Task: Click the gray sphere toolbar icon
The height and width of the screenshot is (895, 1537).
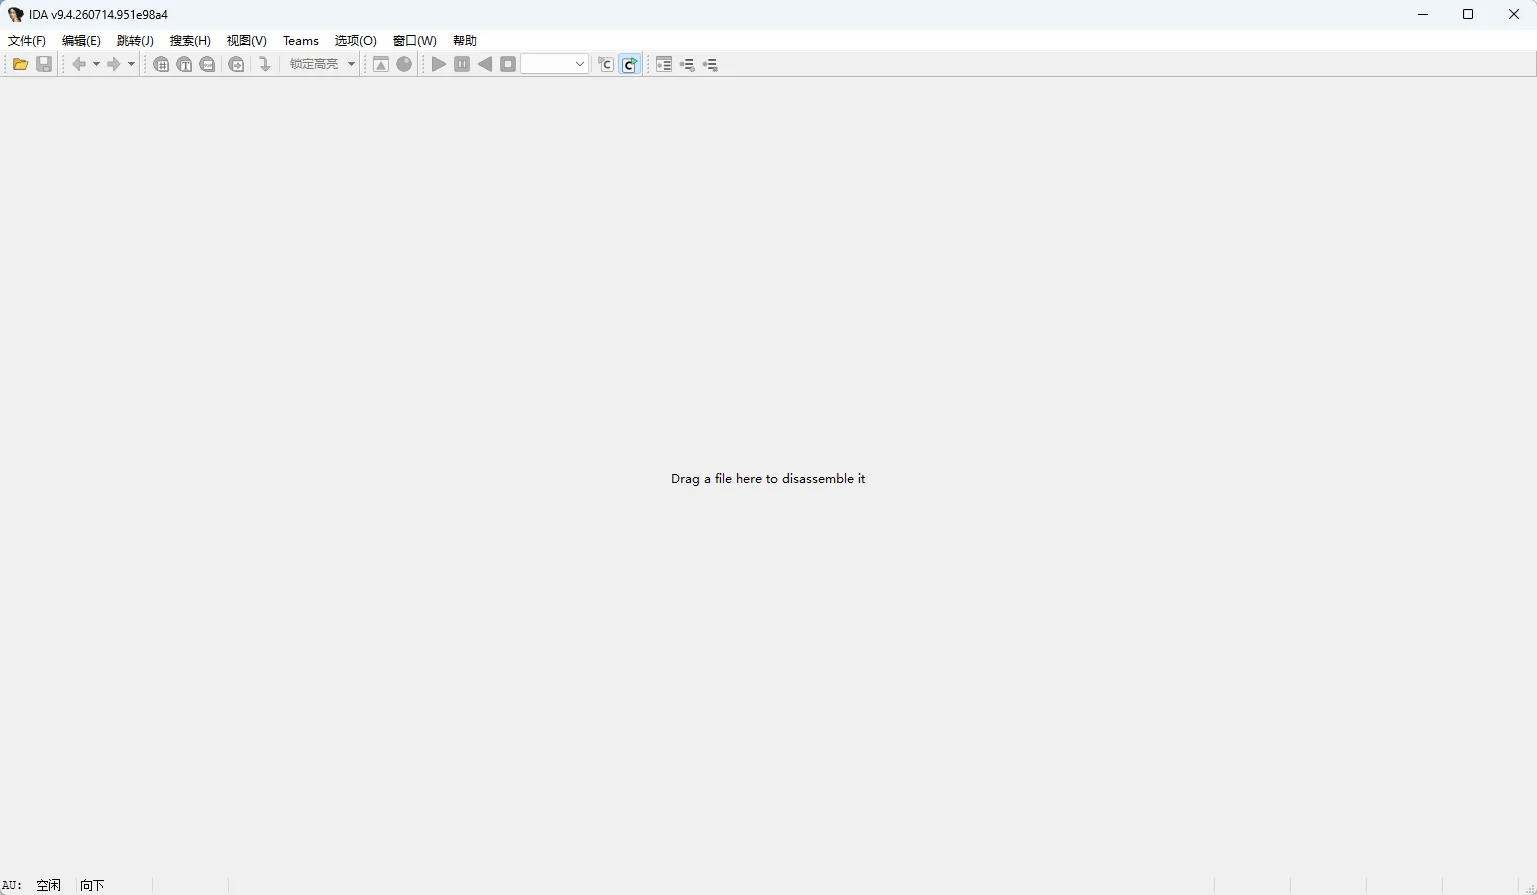Action: click(x=404, y=64)
